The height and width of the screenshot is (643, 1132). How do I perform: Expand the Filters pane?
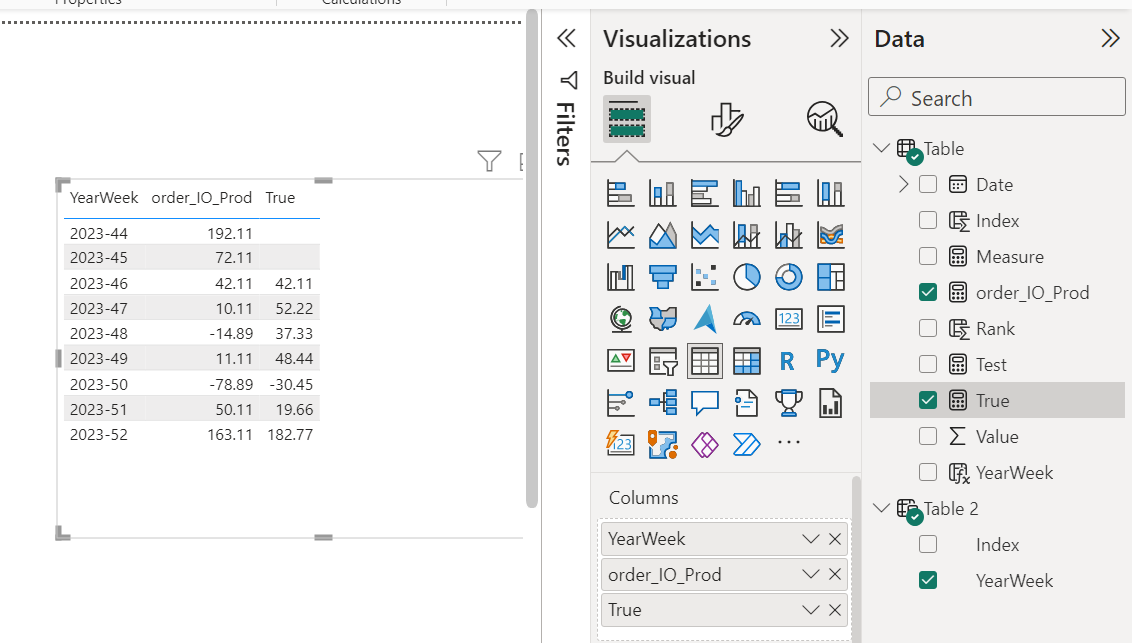566,38
